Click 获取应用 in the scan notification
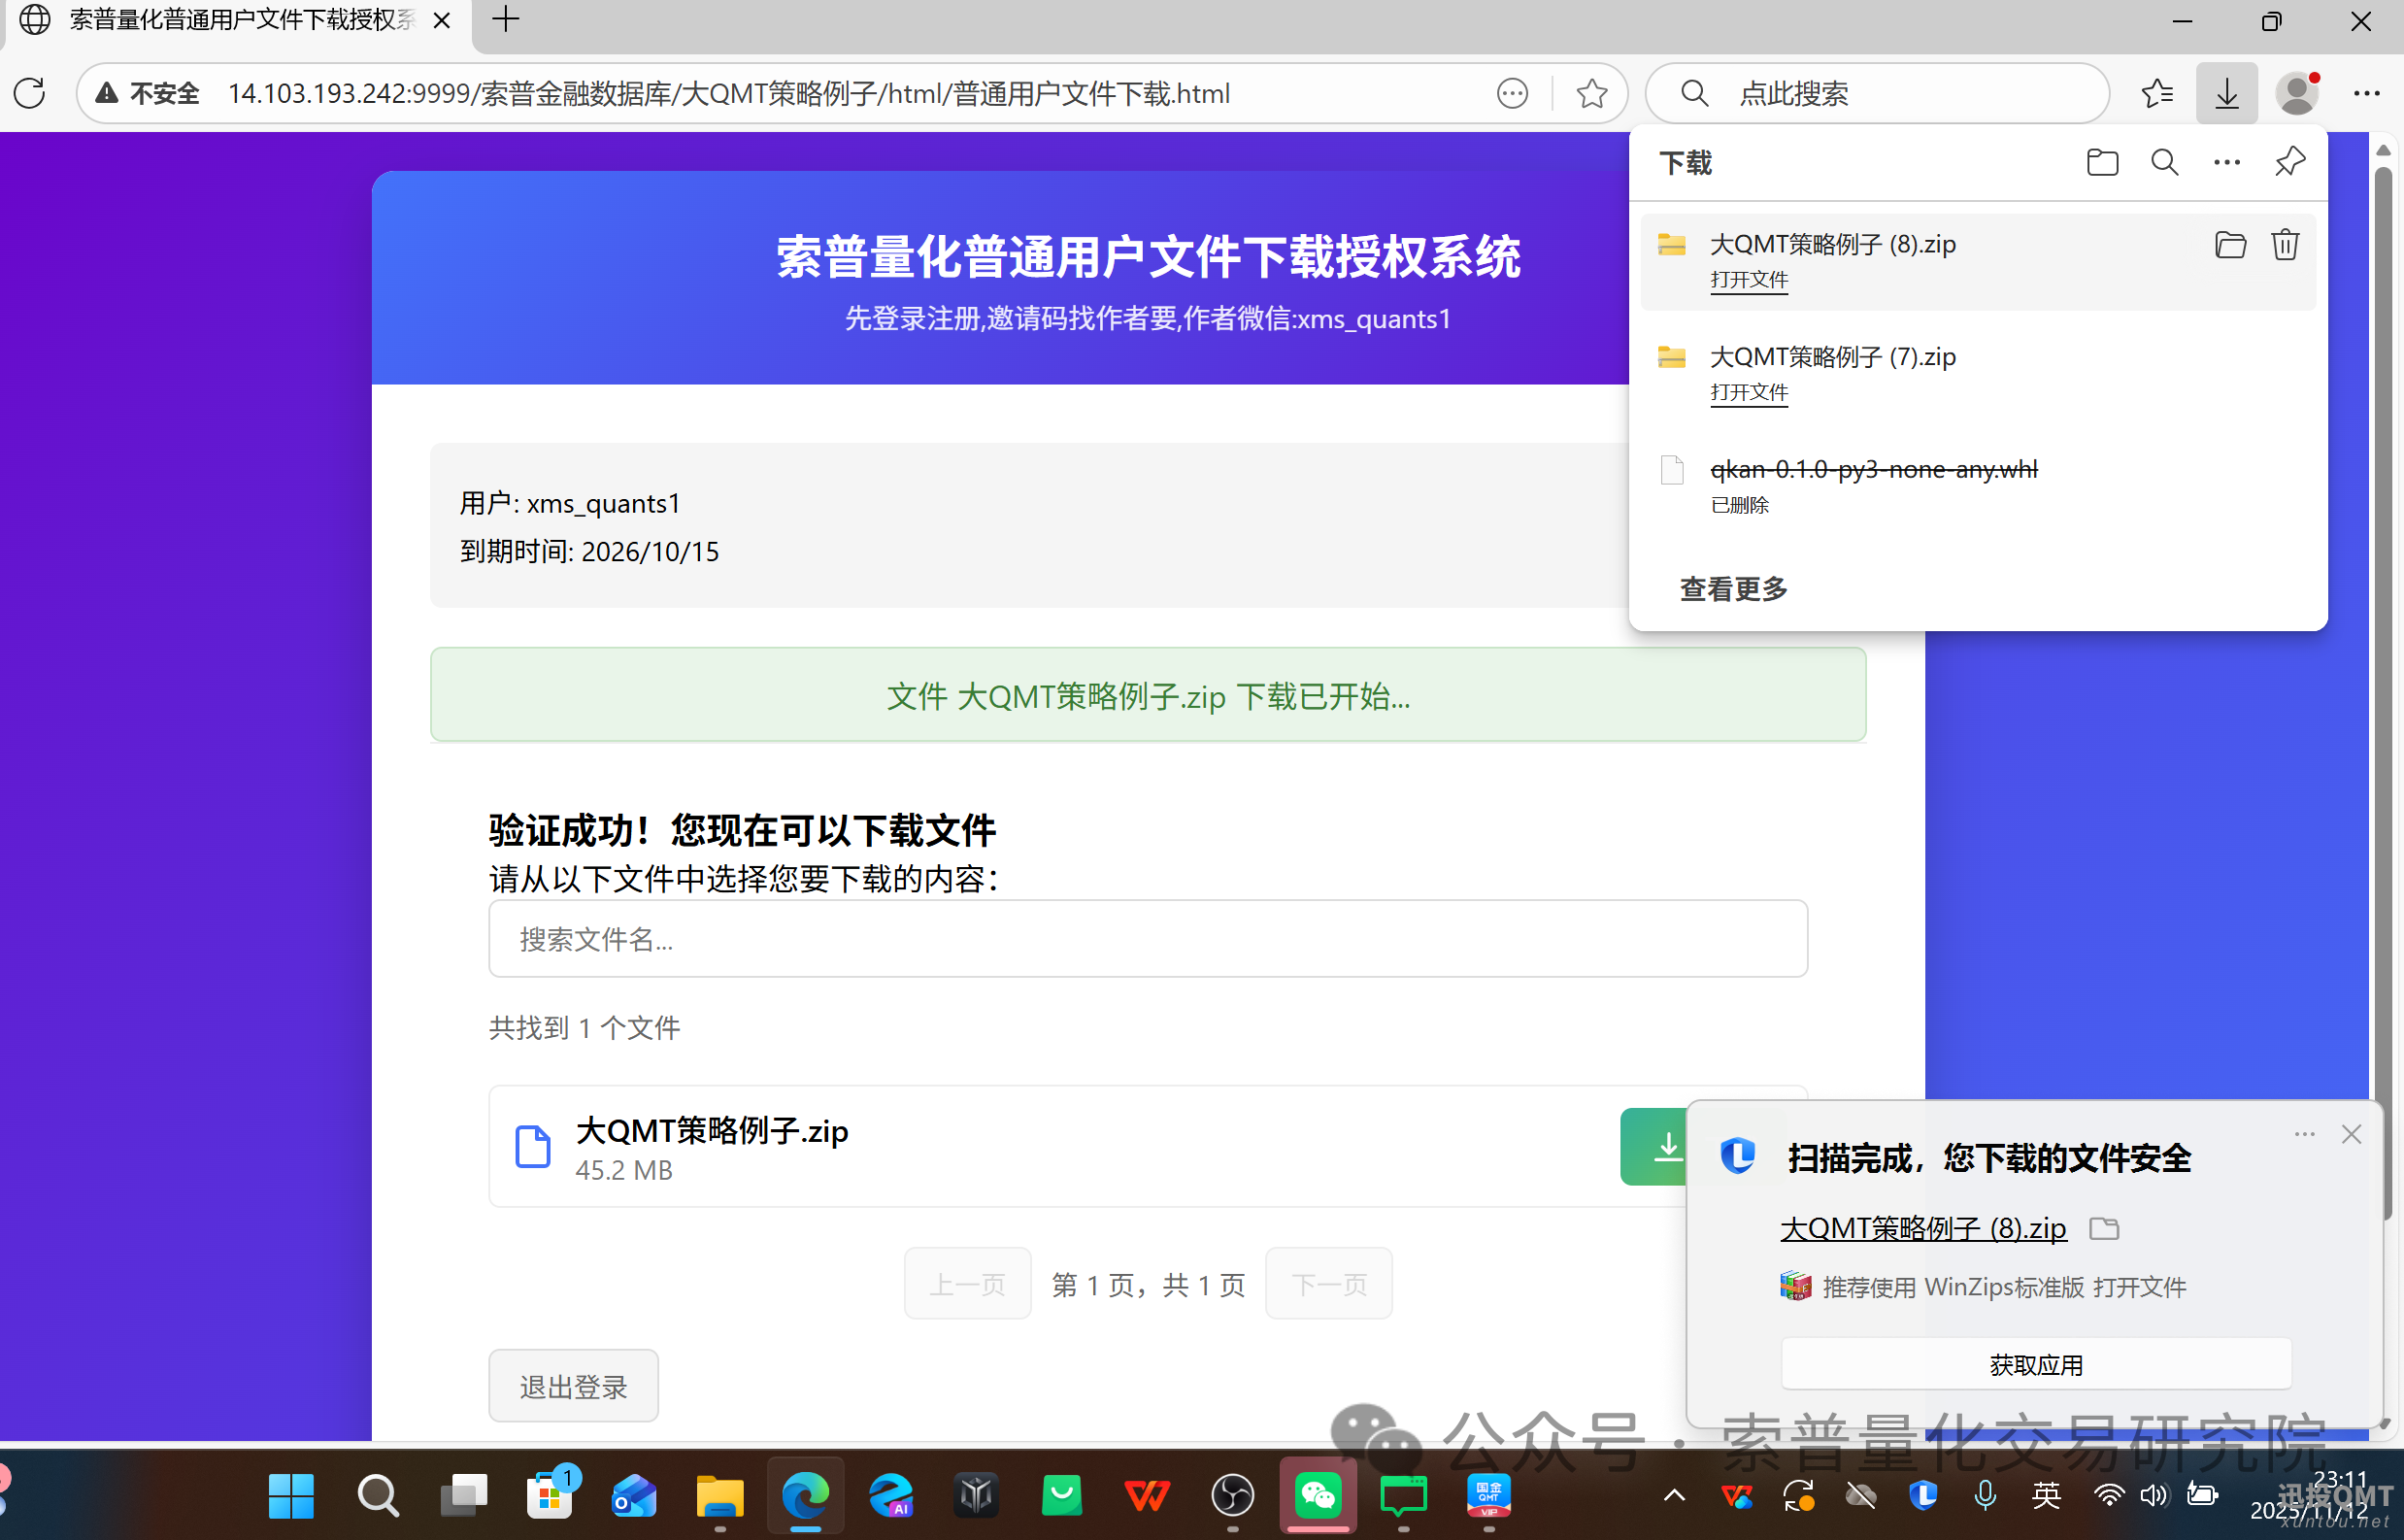This screenshot has width=2404, height=1540. click(2035, 1363)
